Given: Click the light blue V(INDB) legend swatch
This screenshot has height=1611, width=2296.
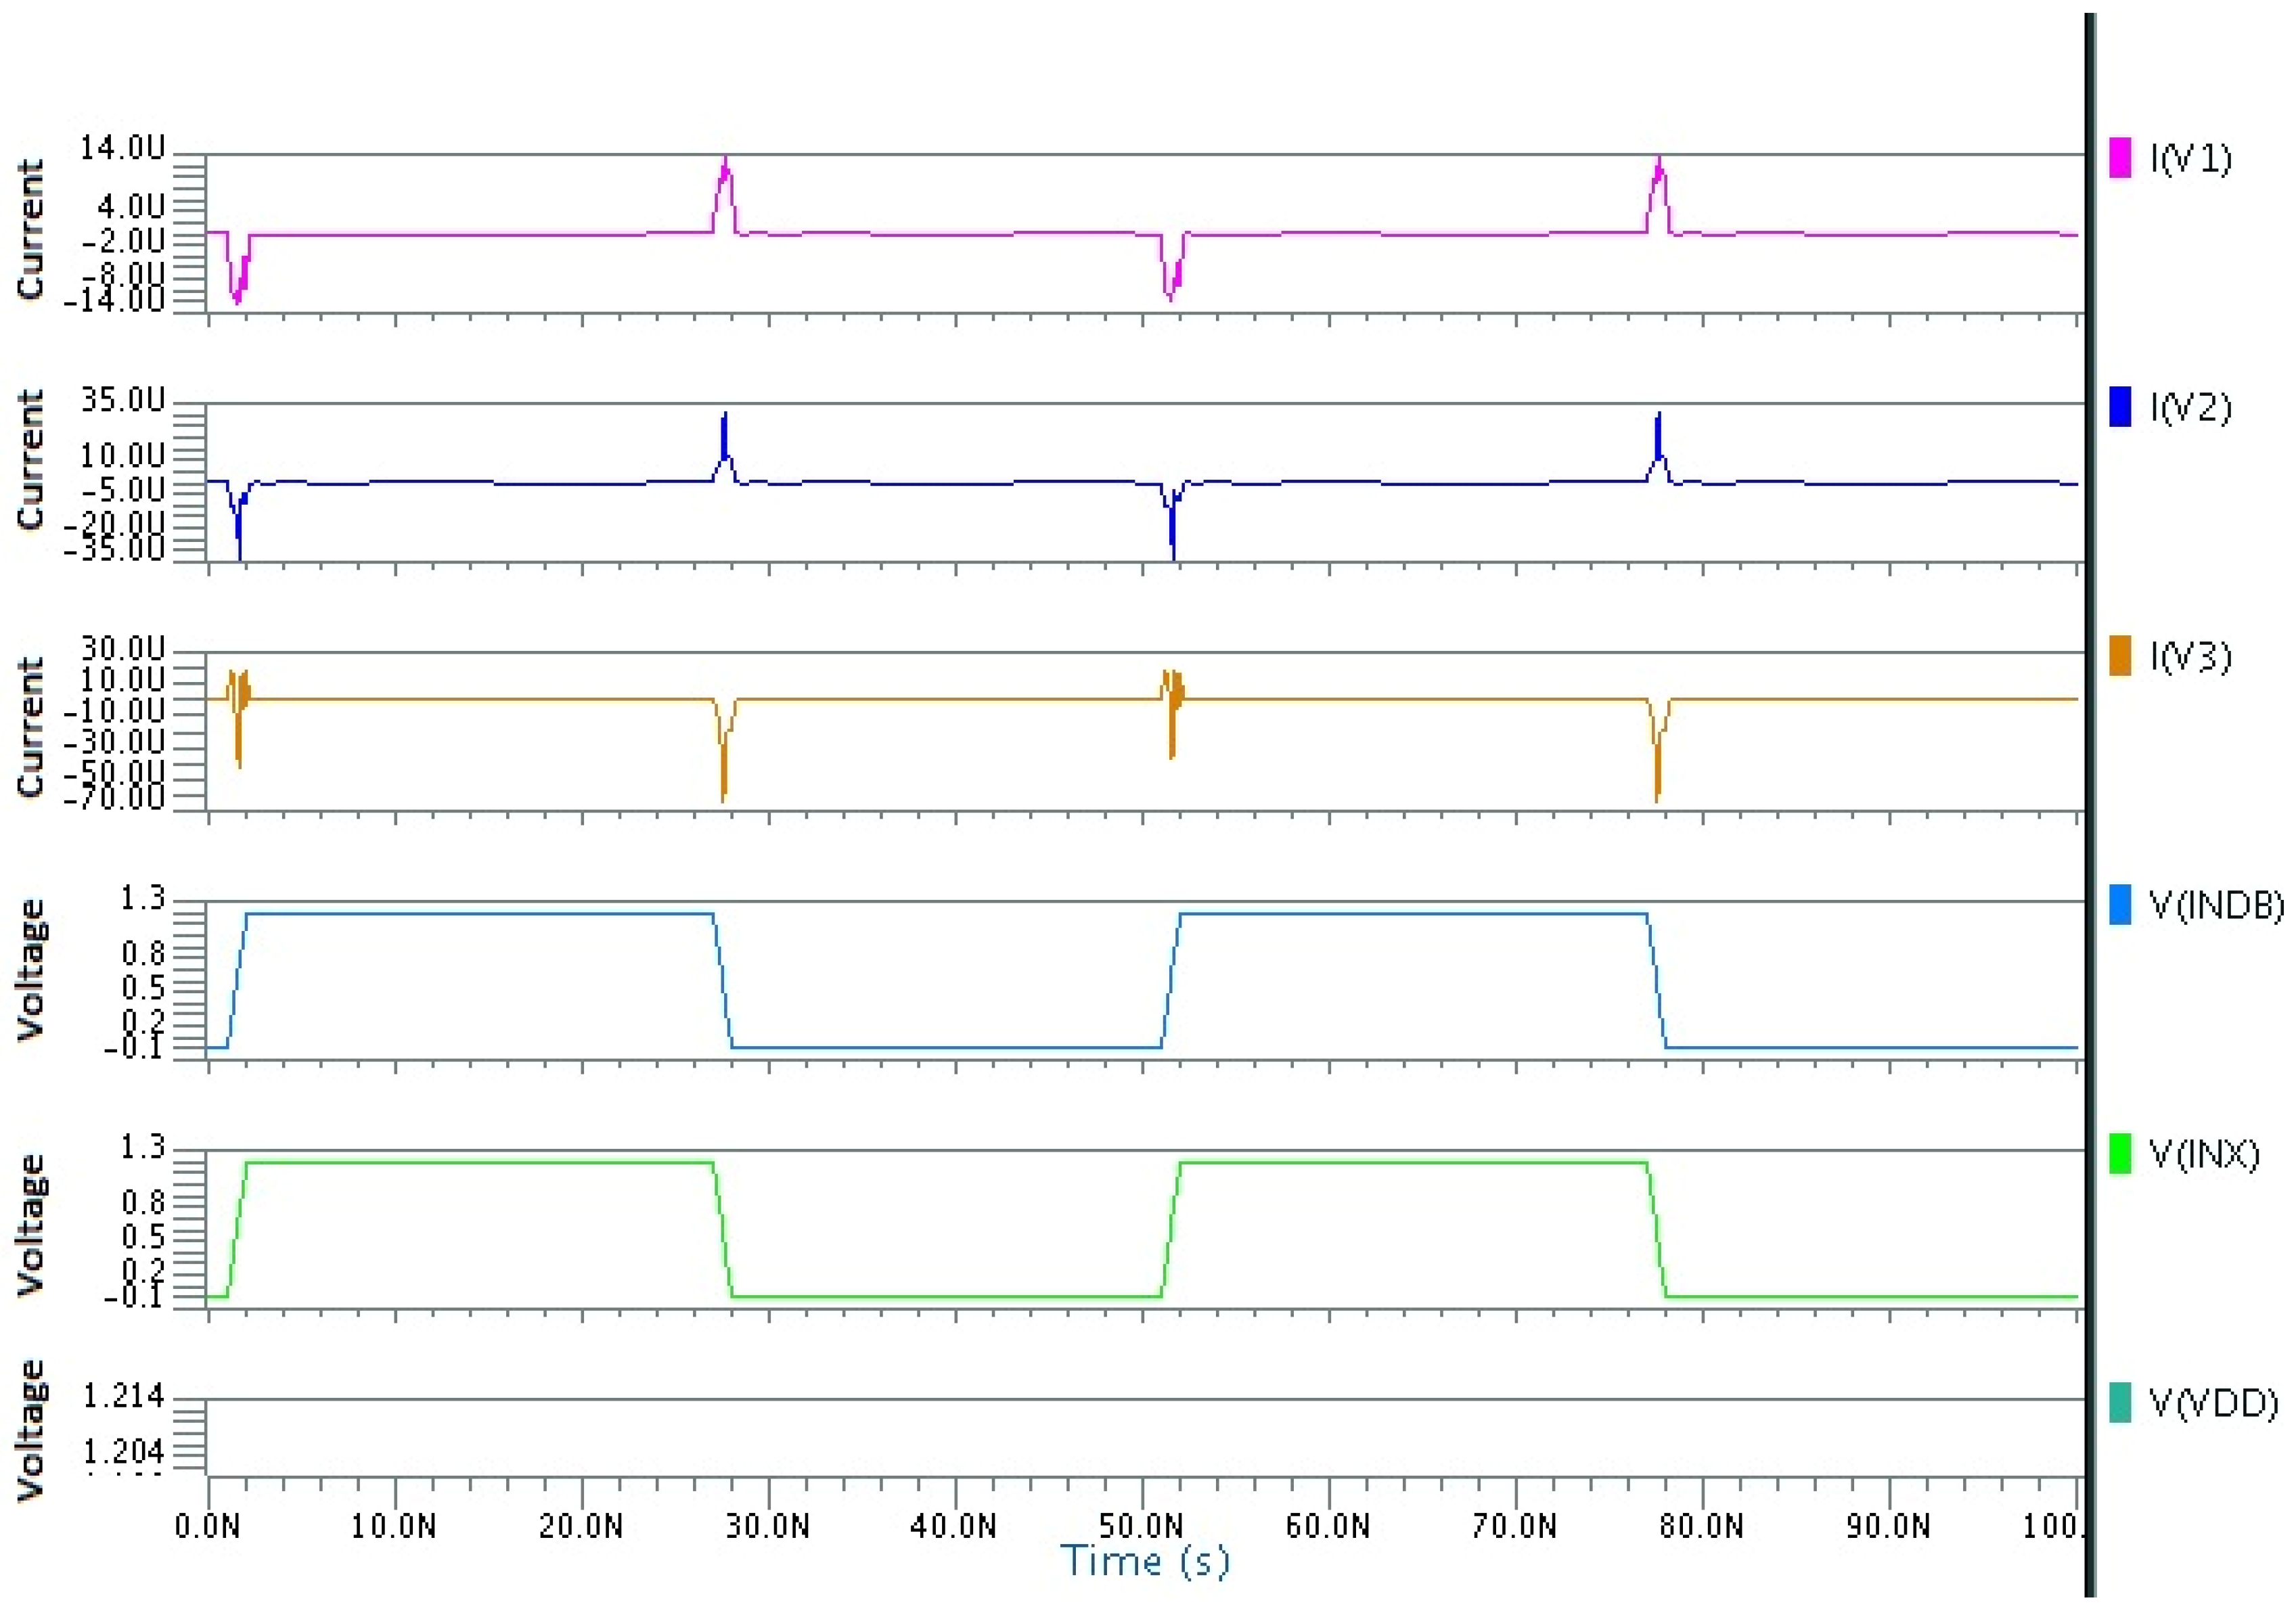Looking at the screenshot, I should [x=2119, y=904].
